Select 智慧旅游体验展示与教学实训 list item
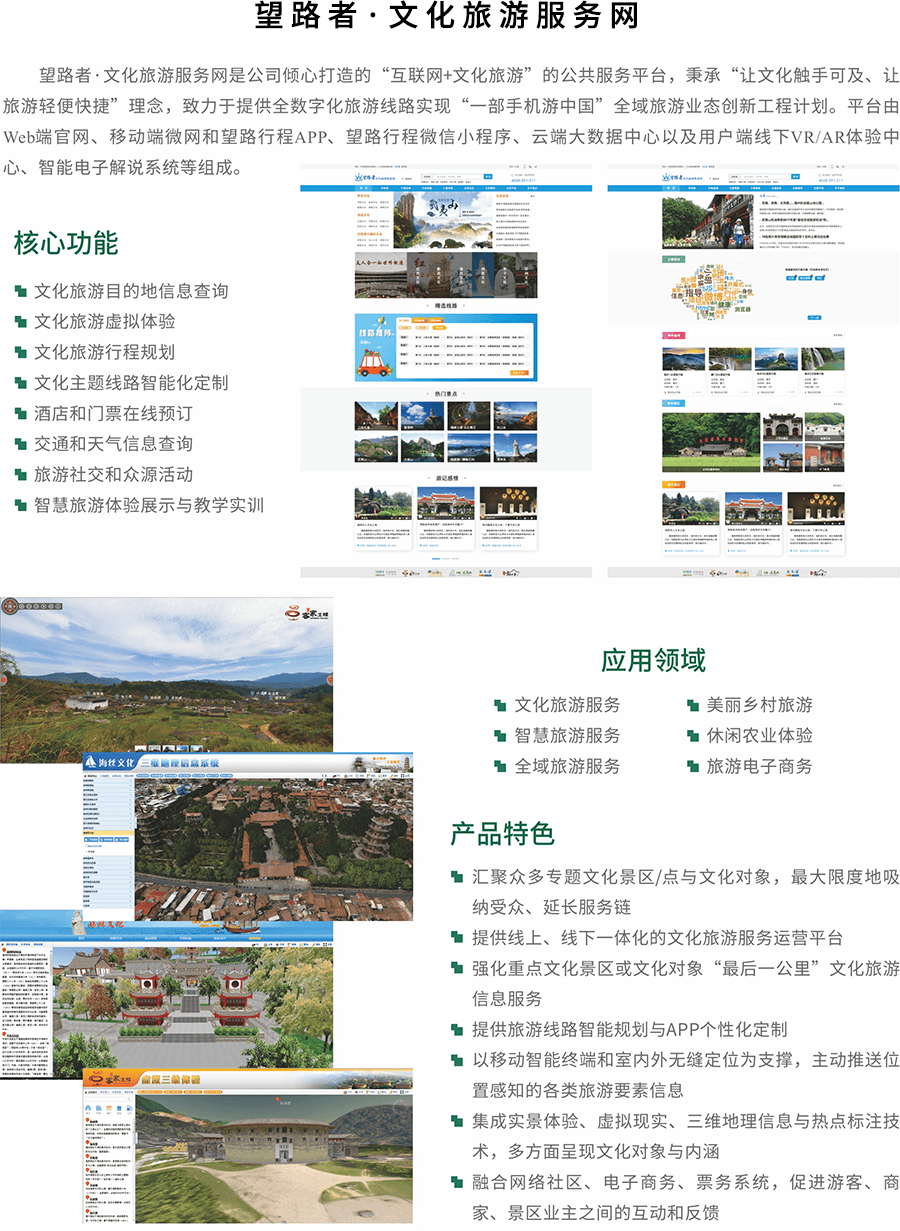 pos(149,505)
